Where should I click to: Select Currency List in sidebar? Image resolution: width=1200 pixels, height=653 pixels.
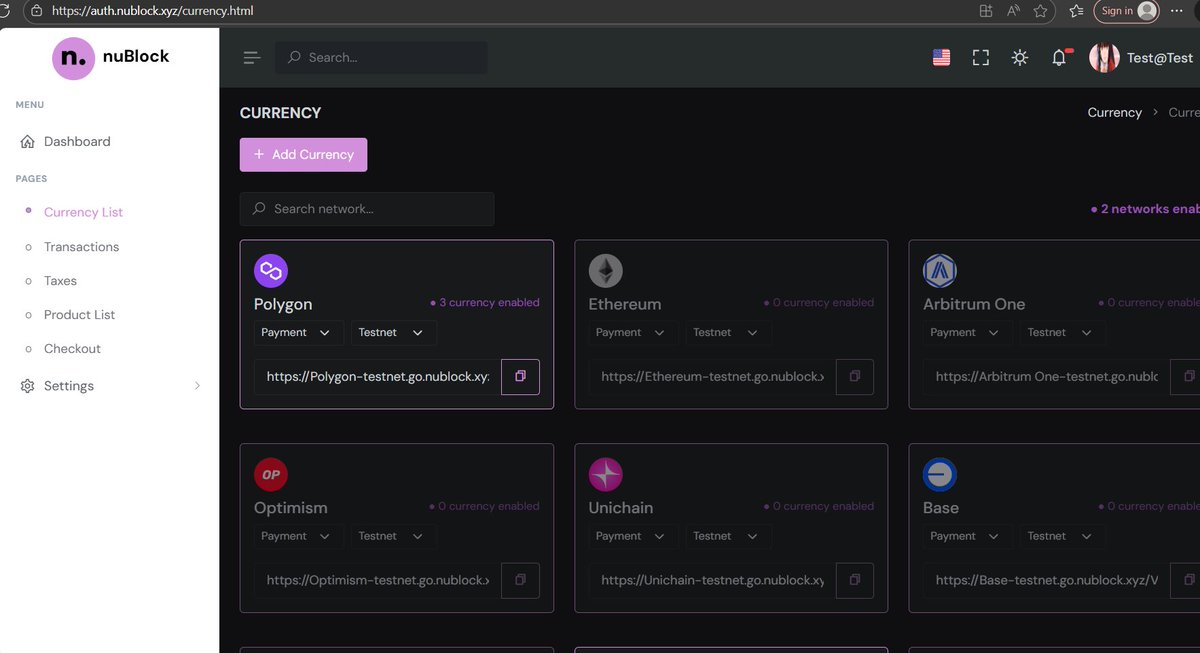(83, 212)
